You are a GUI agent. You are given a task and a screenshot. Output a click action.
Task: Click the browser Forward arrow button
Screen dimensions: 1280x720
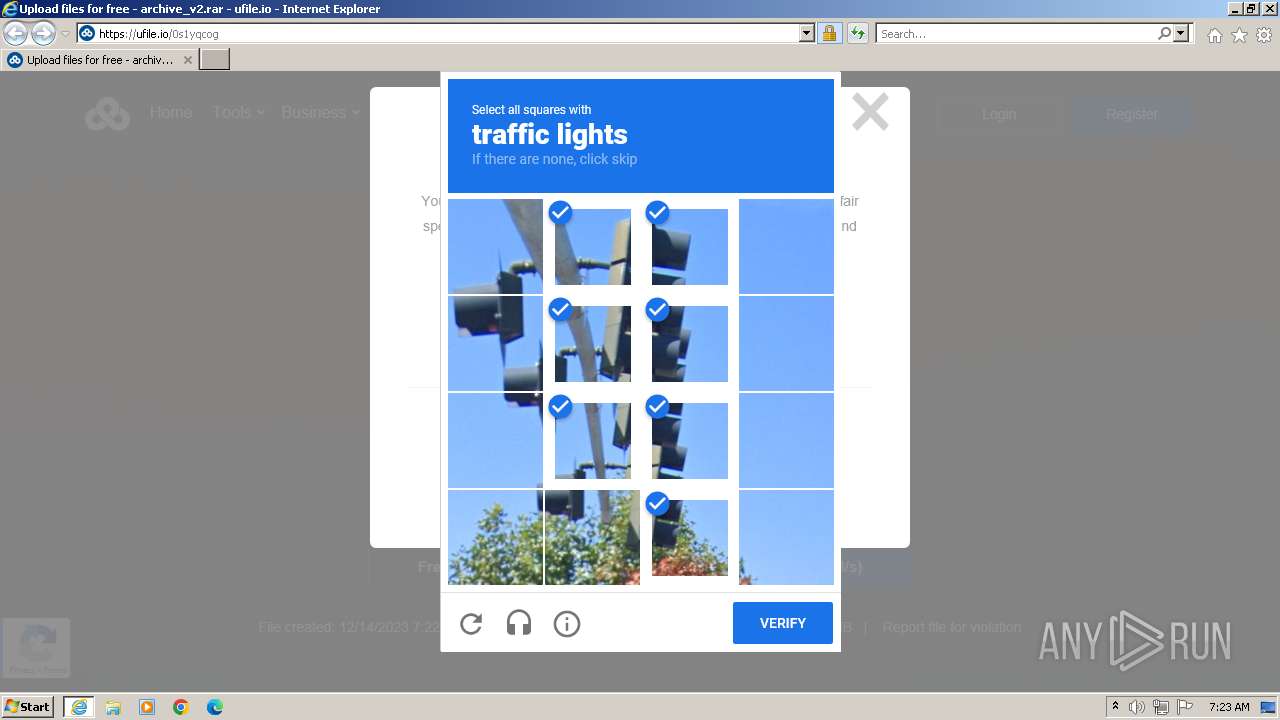click(43, 34)
